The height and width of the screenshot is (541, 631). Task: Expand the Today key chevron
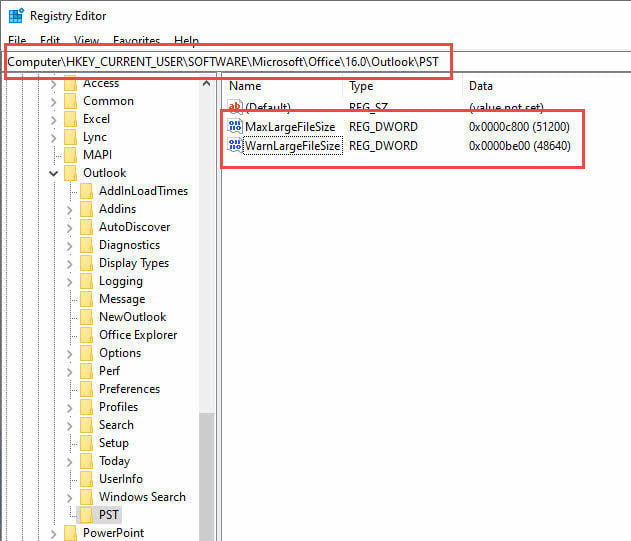(x=70, y=462)
